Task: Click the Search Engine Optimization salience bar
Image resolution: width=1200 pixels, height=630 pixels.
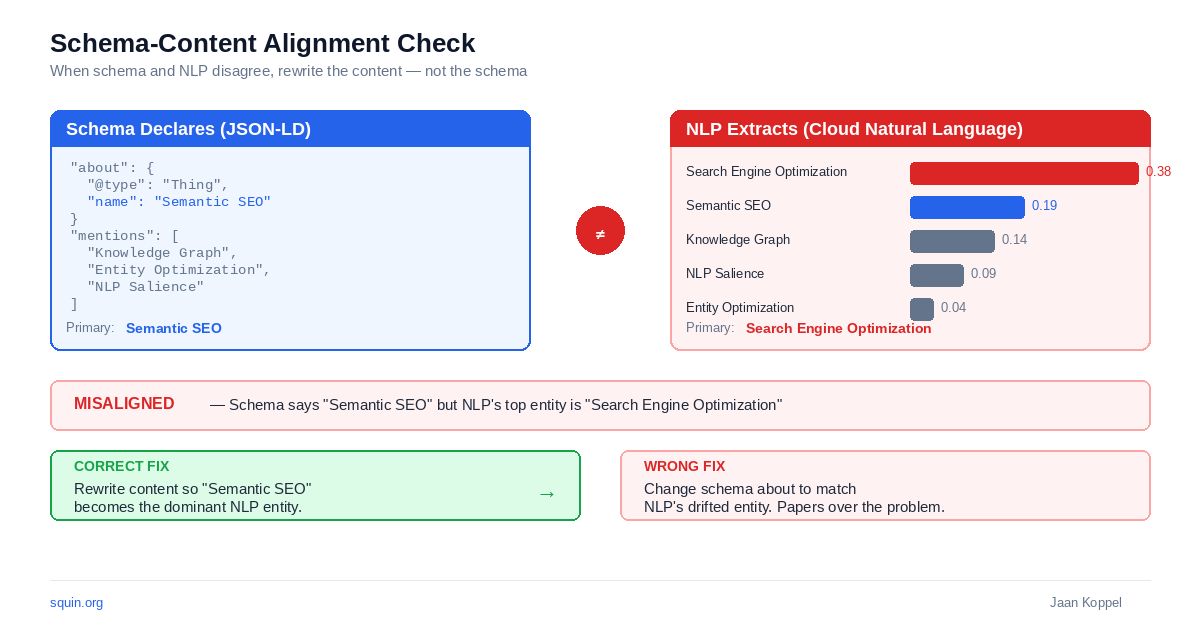Action: point(1024,173)
